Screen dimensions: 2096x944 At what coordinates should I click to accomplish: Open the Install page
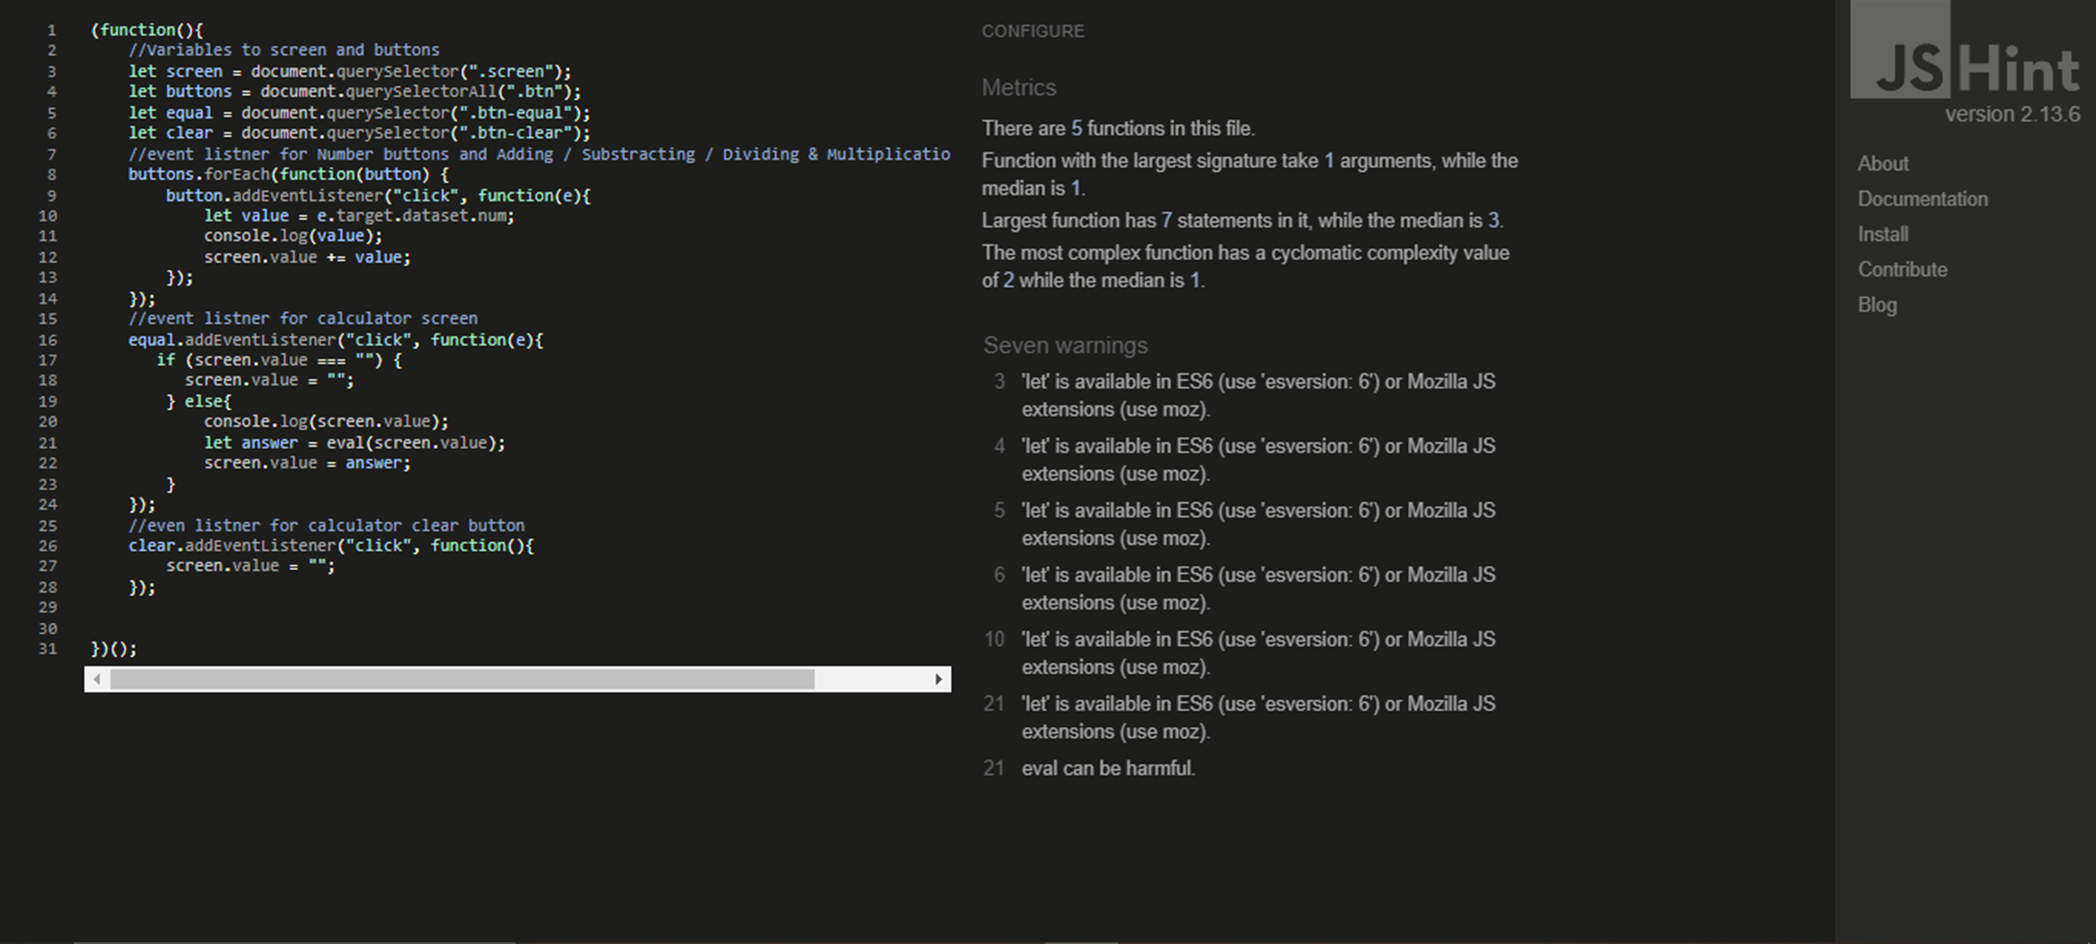coord(1883,234)
